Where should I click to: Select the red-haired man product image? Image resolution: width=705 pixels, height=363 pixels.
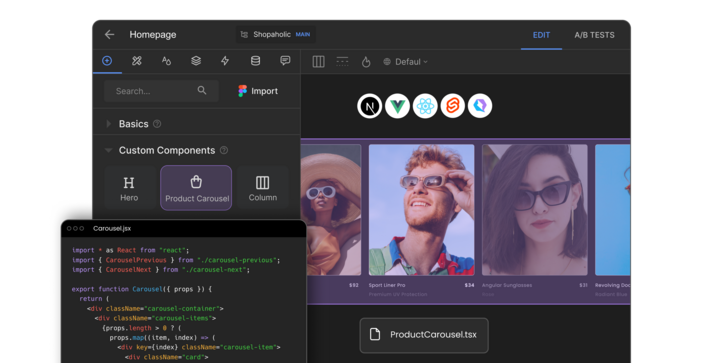click(x=421, y=210)
